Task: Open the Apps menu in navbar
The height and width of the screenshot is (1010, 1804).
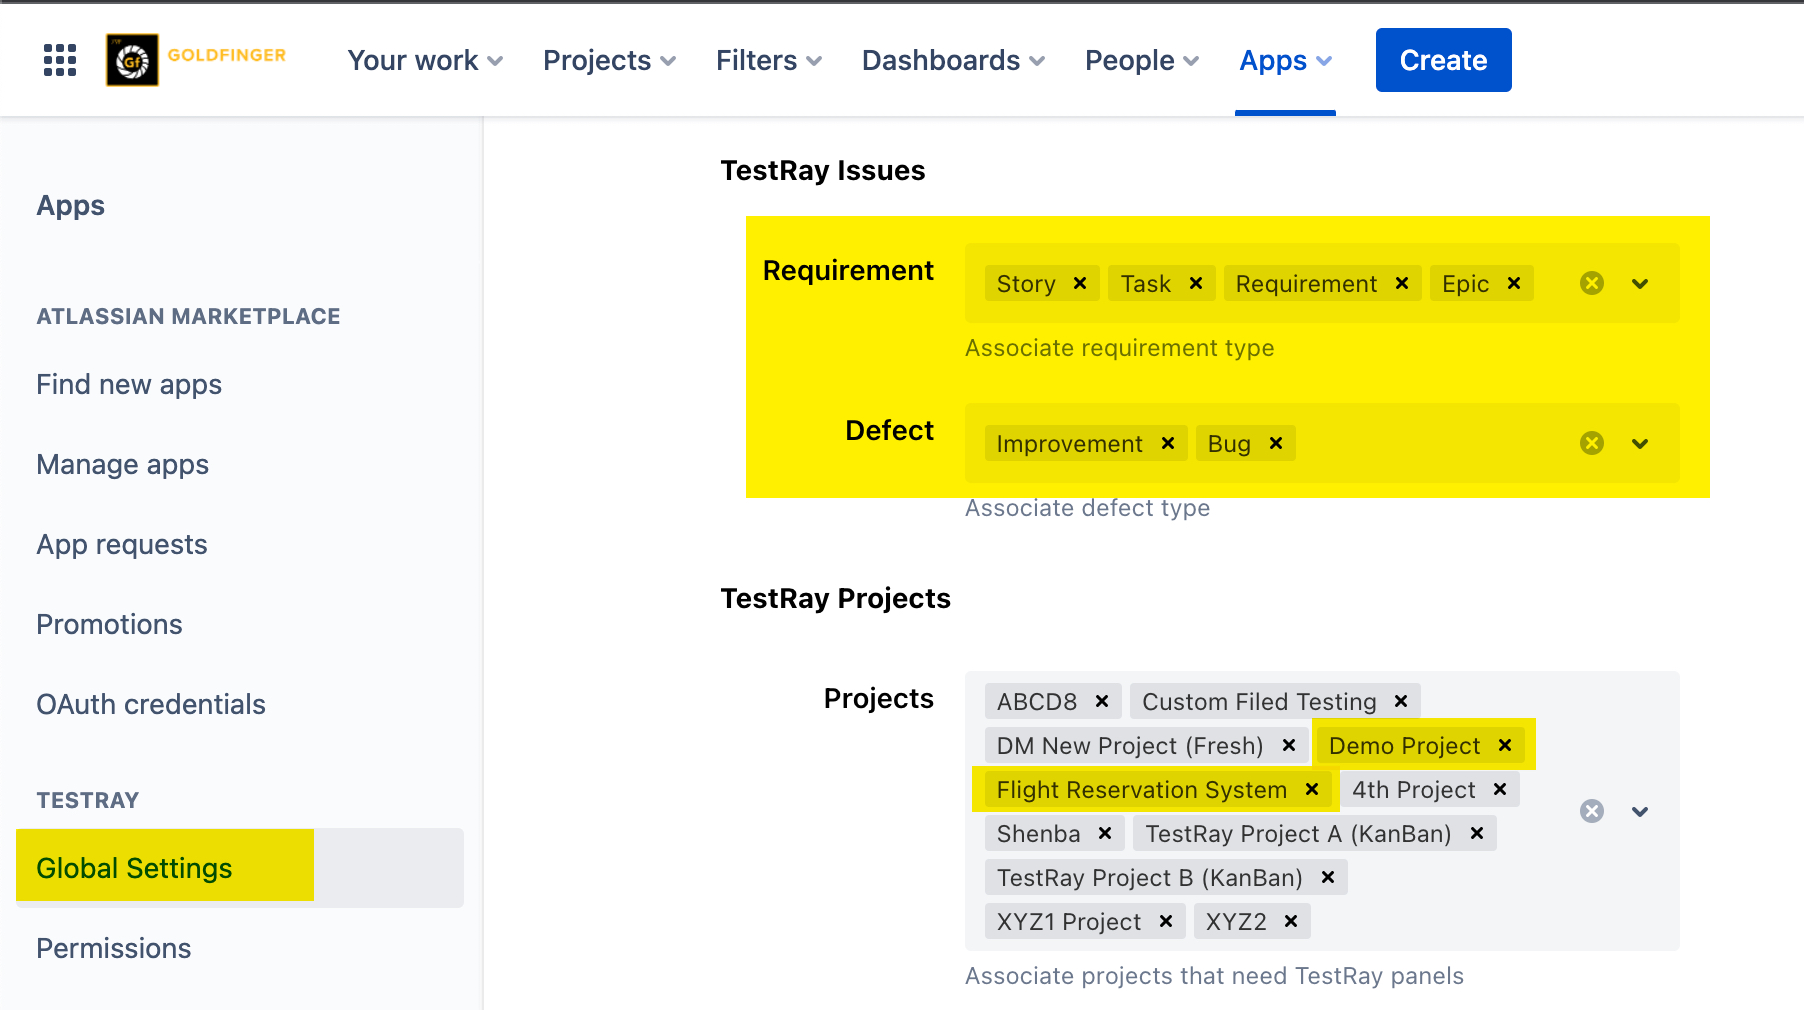Action: [1285, 61]
